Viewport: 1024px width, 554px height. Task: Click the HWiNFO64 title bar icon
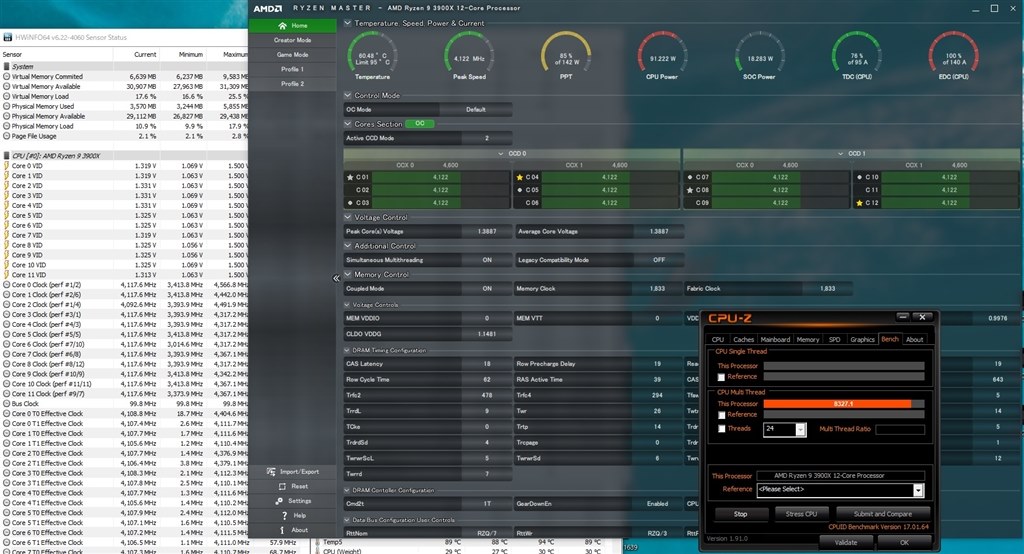point(7,38)
